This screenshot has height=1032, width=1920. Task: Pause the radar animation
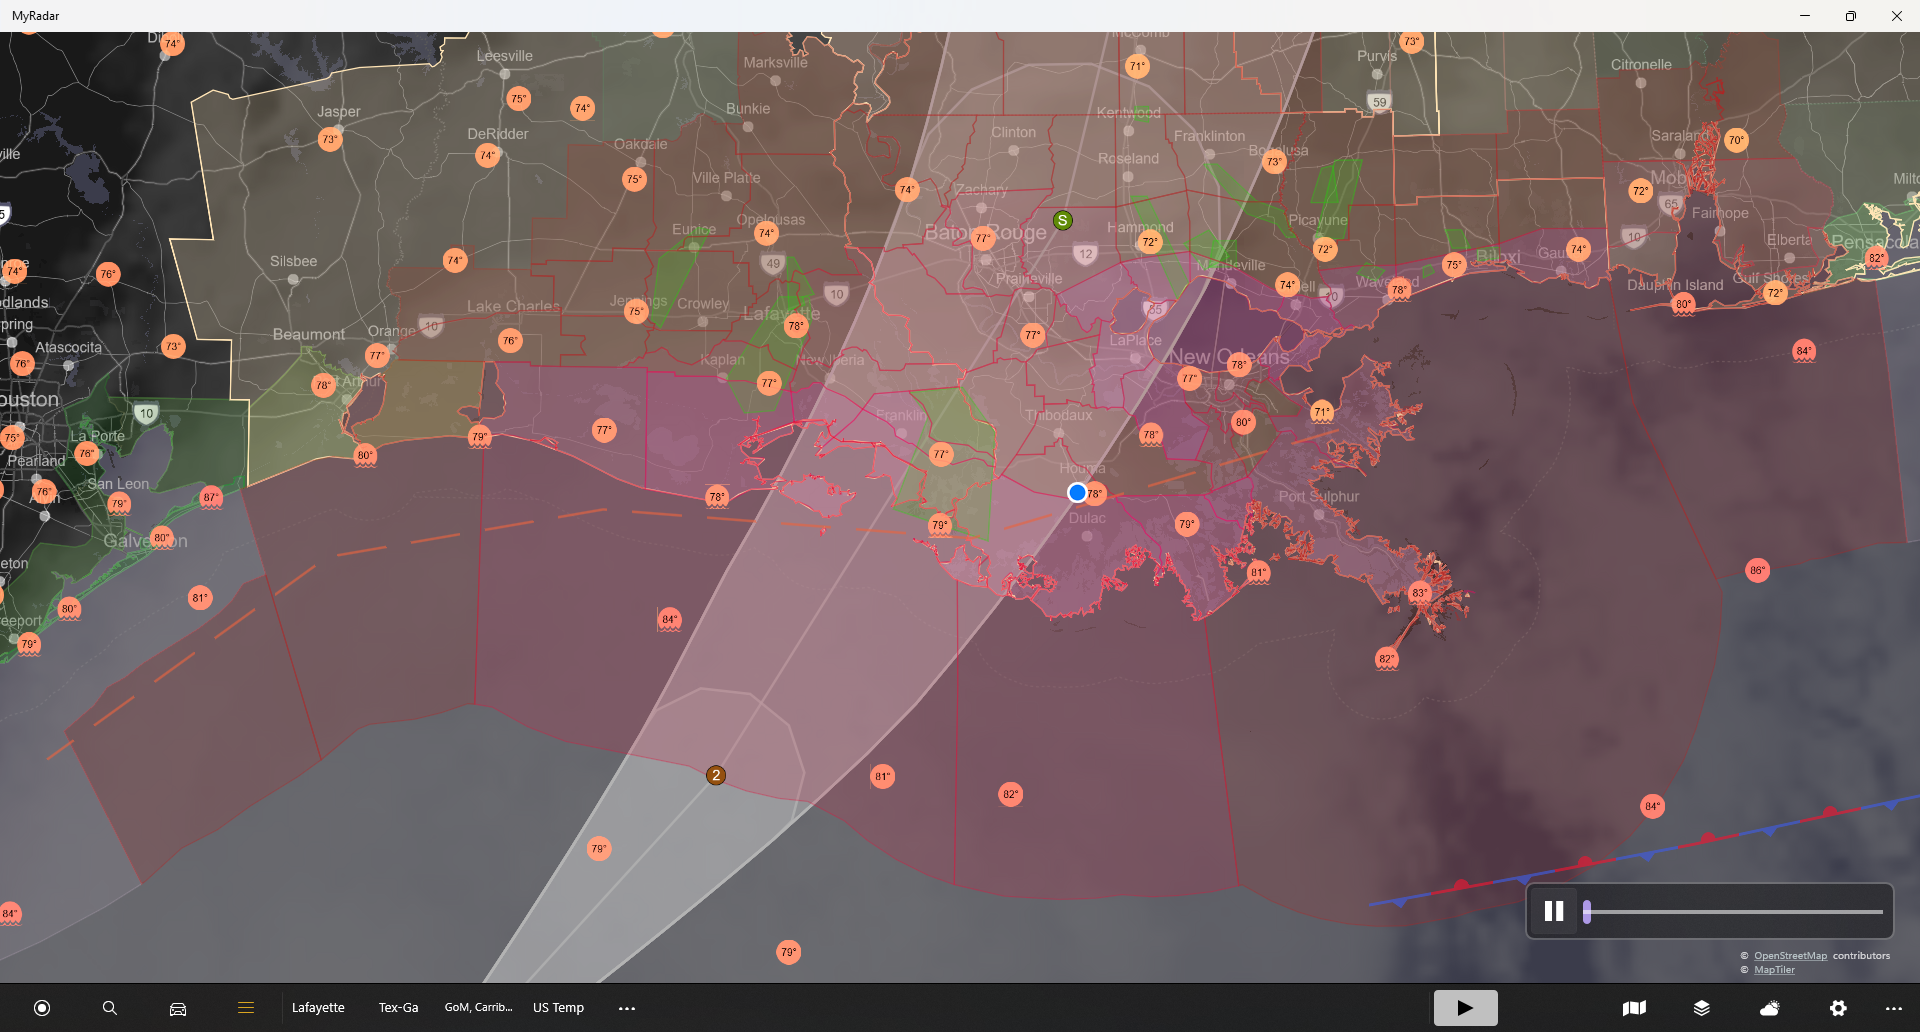1554,911
